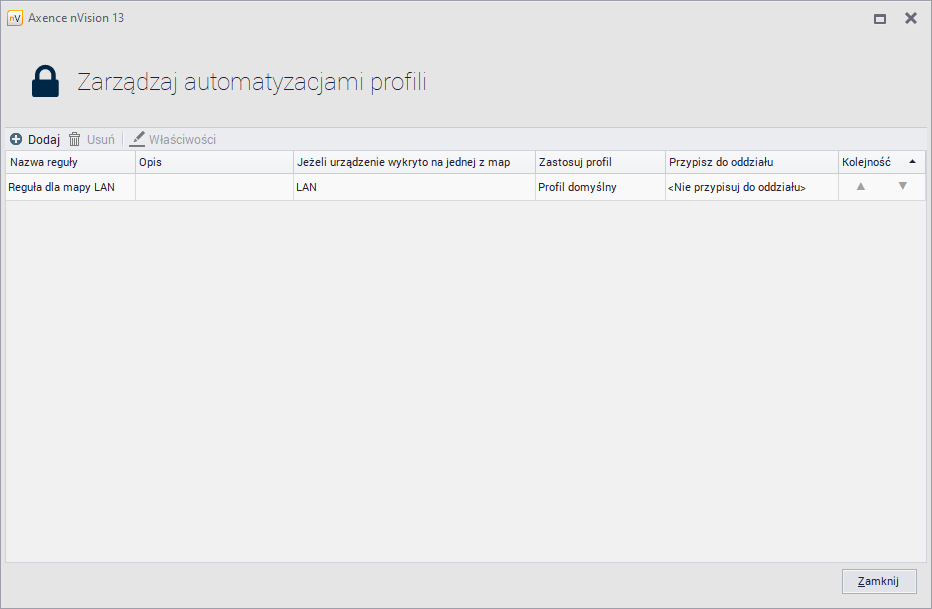
Task: Sort by Zastosuj profil column
Action: (x=600, y=162)
